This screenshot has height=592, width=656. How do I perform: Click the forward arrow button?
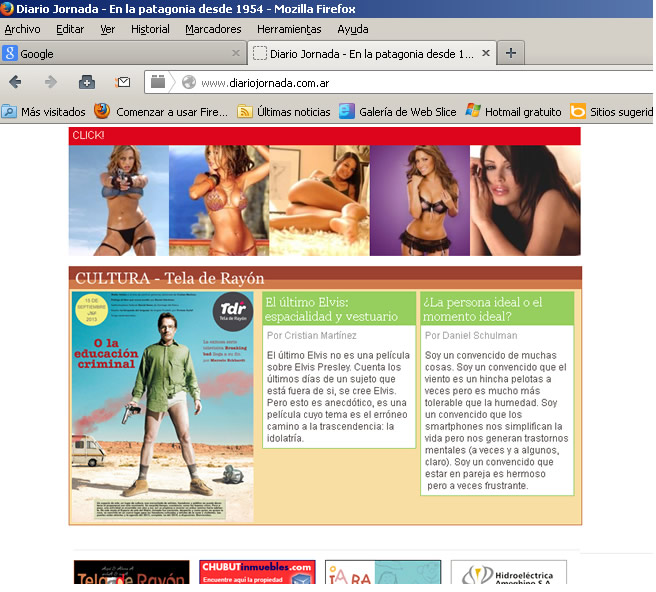(x=51, y=82)
